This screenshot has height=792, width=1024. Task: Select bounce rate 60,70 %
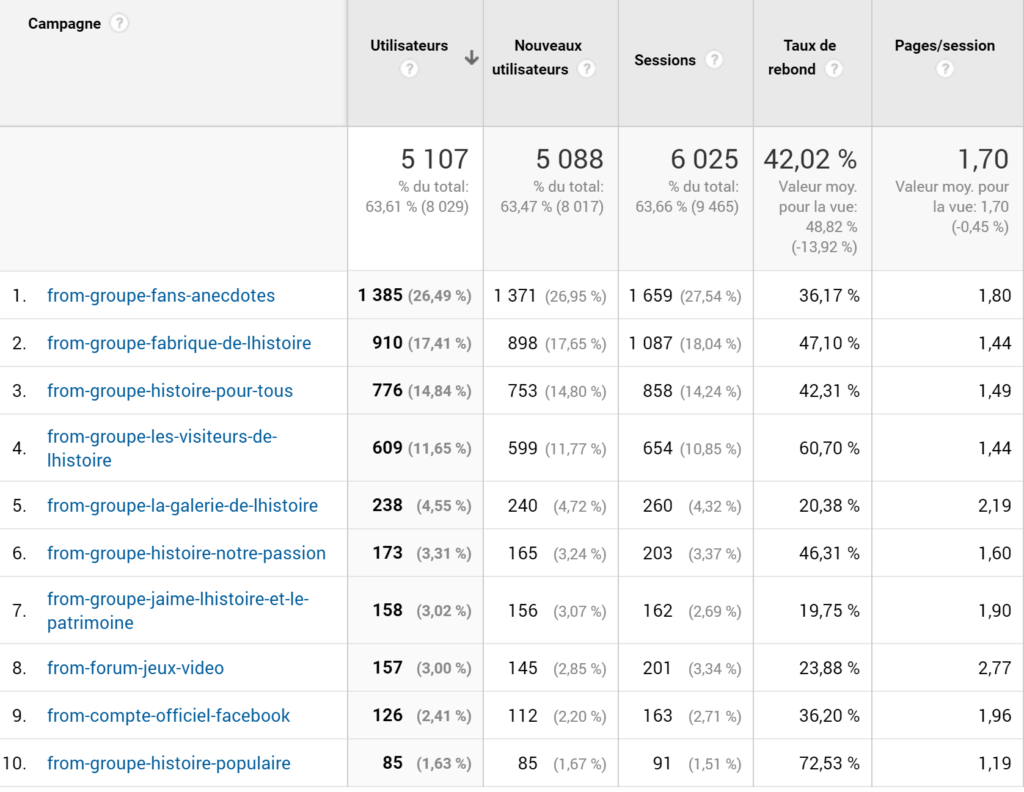tap(829, 449)
